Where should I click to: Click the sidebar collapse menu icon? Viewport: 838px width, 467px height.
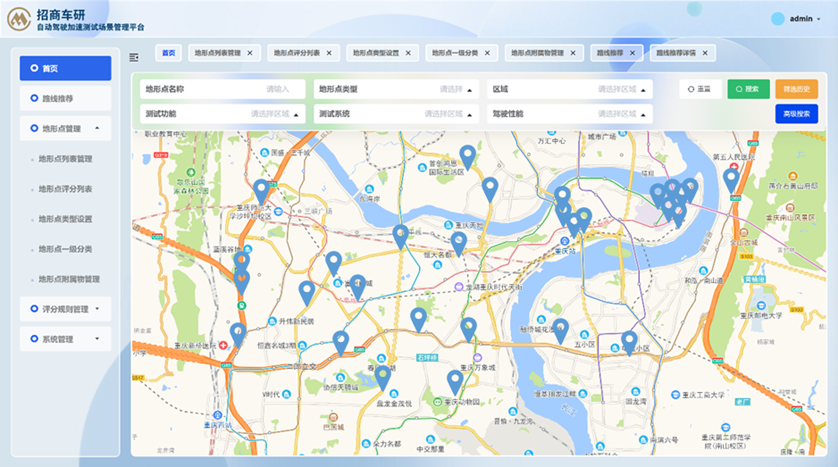click(134, 57)
